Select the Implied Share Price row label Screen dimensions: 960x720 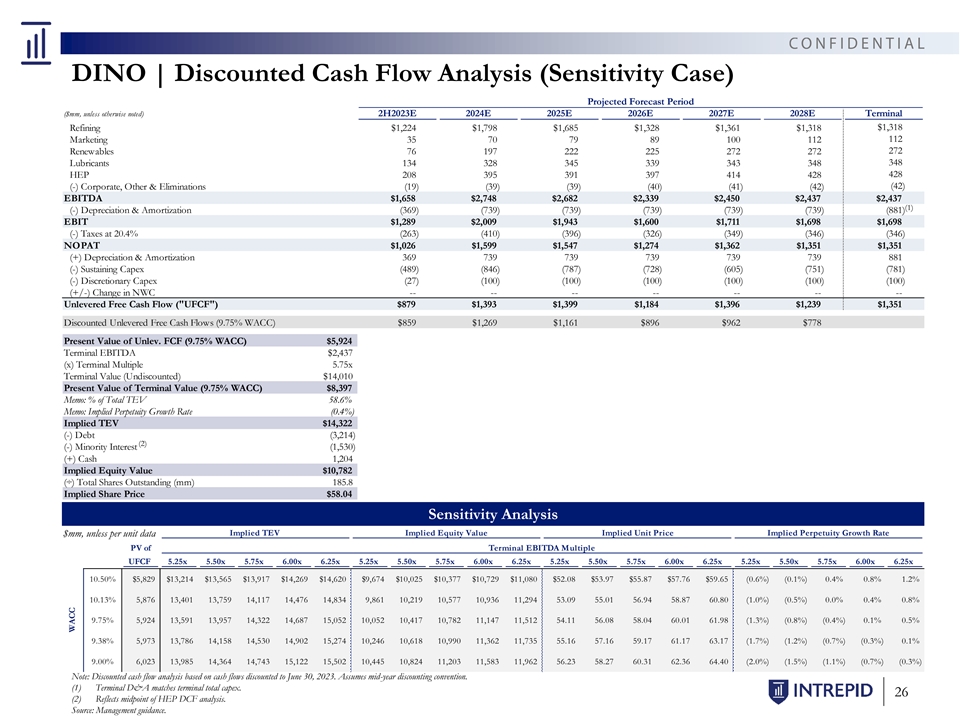point(104,494)
